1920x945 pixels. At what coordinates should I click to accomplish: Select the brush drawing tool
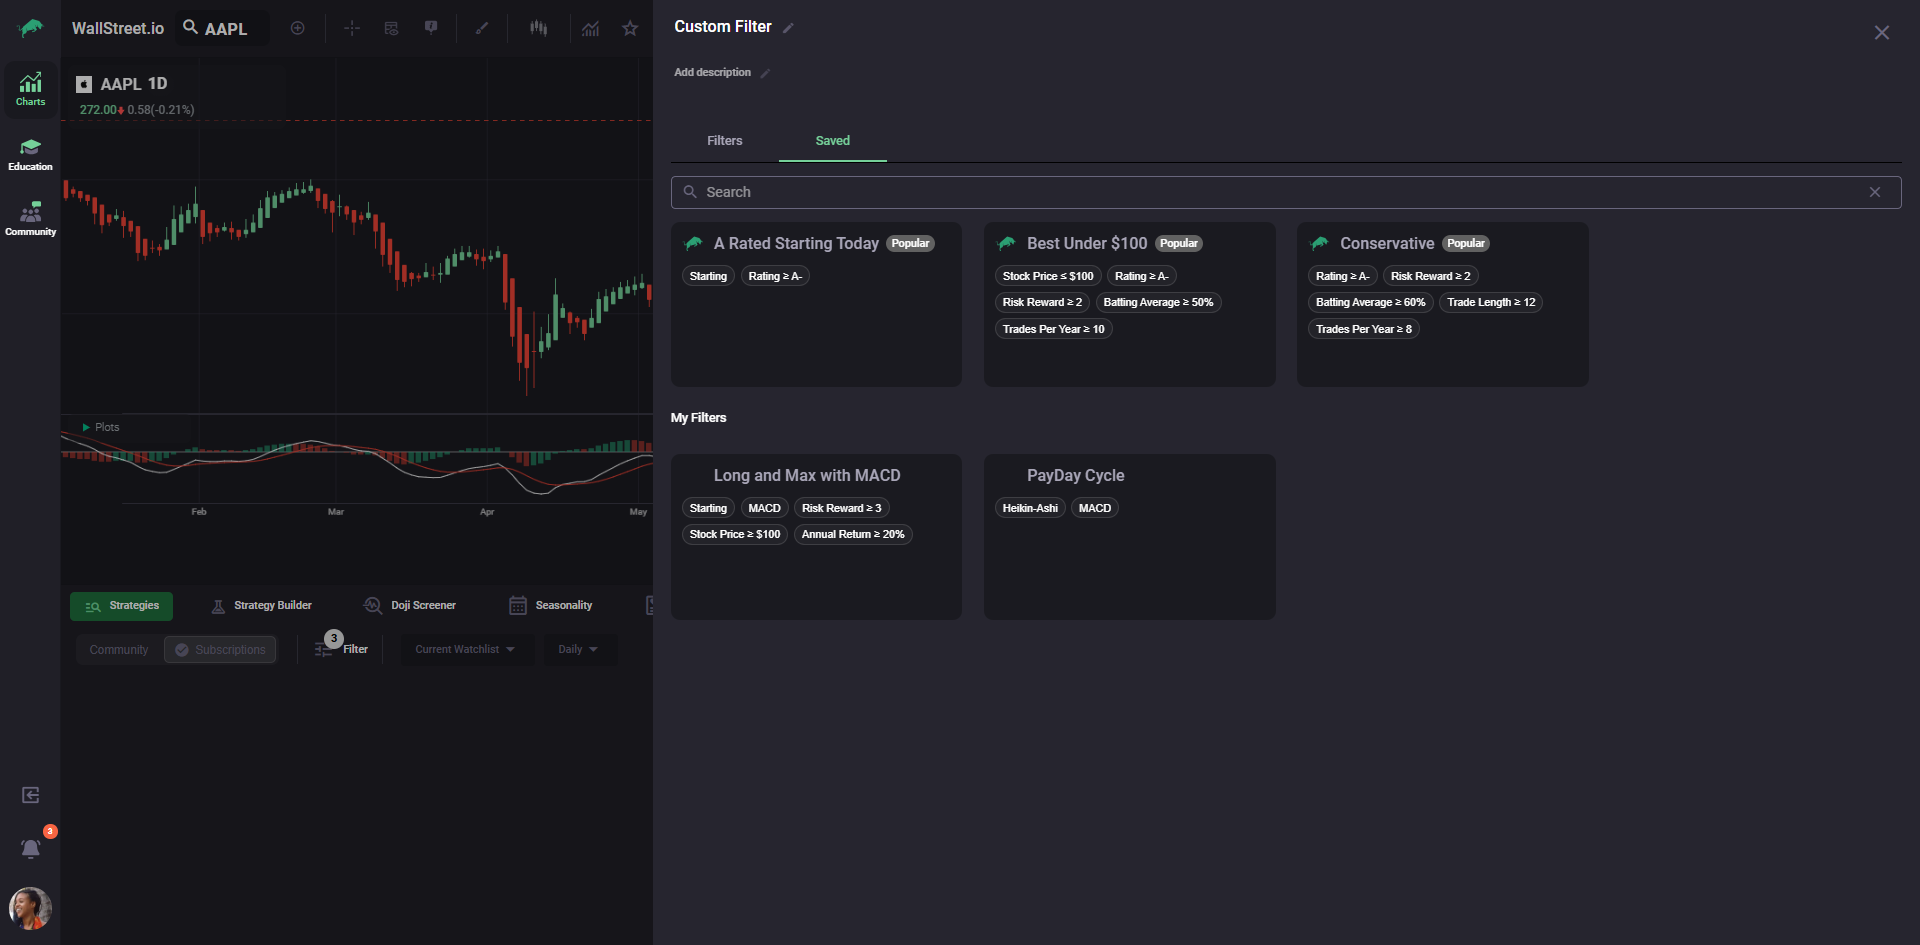(x=481, y=28)
